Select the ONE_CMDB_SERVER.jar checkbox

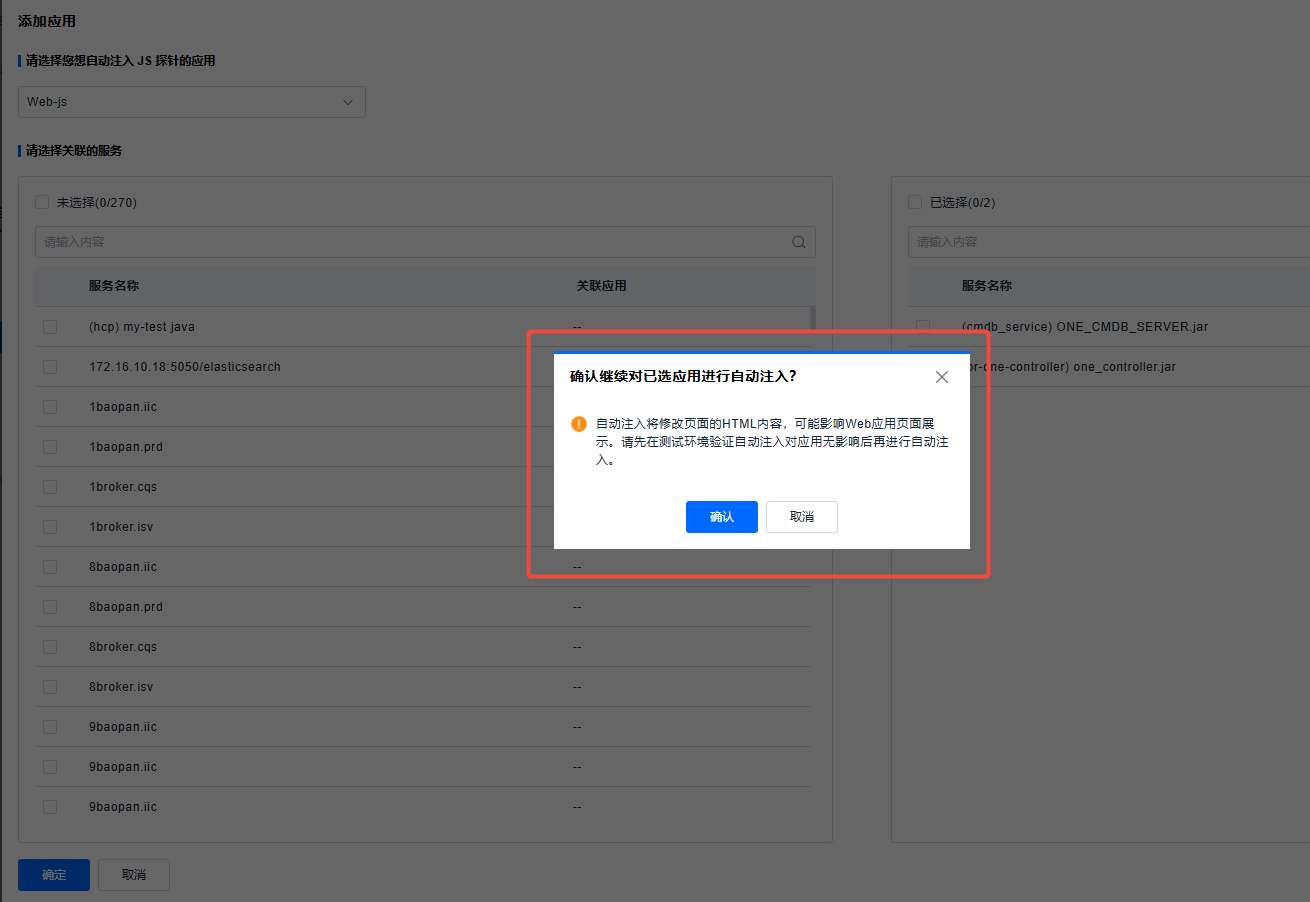point(923,327)
